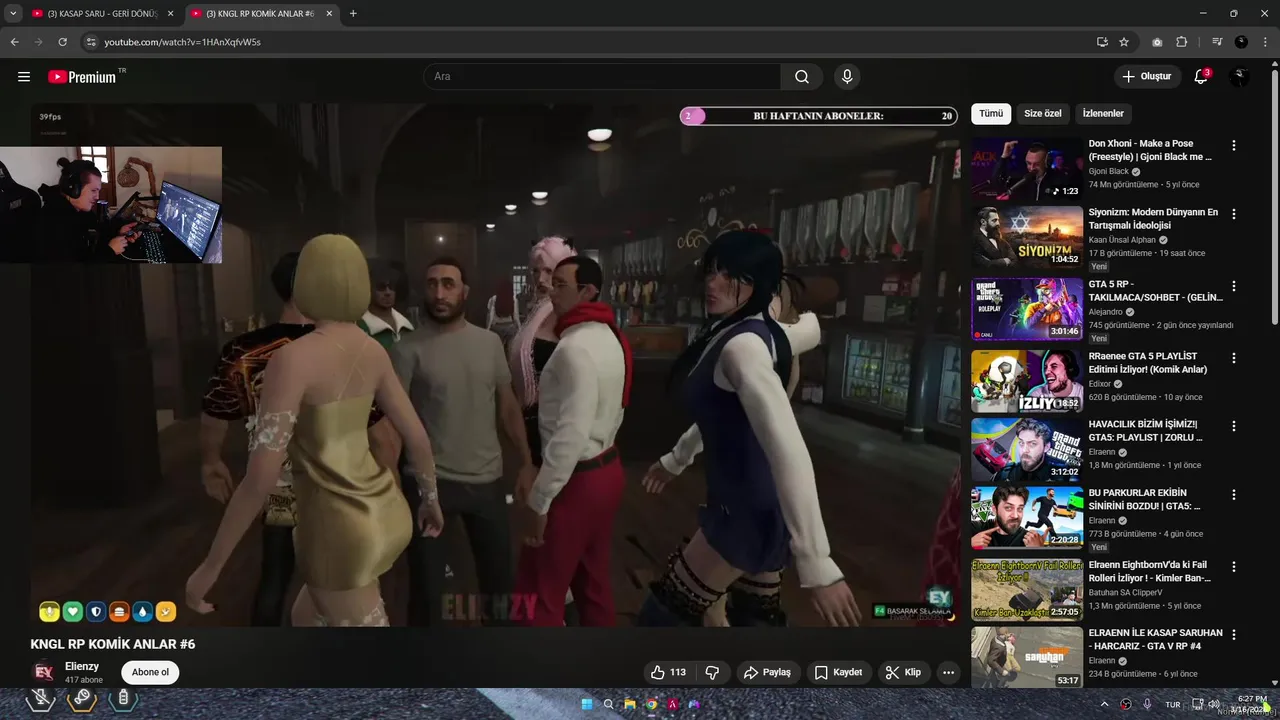This screenshot has width=1280, height=720.
Task: Select the İzlenenler filter chip
Action: 1103,114
